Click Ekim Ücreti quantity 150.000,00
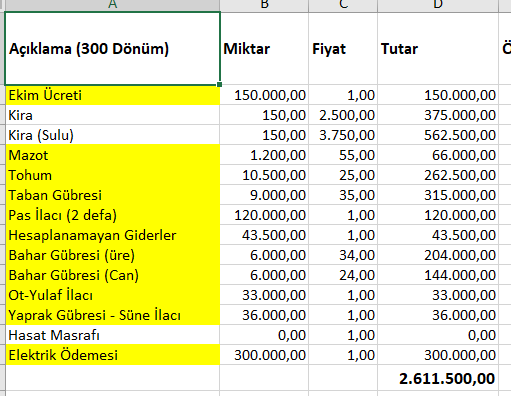 point(264,95)
